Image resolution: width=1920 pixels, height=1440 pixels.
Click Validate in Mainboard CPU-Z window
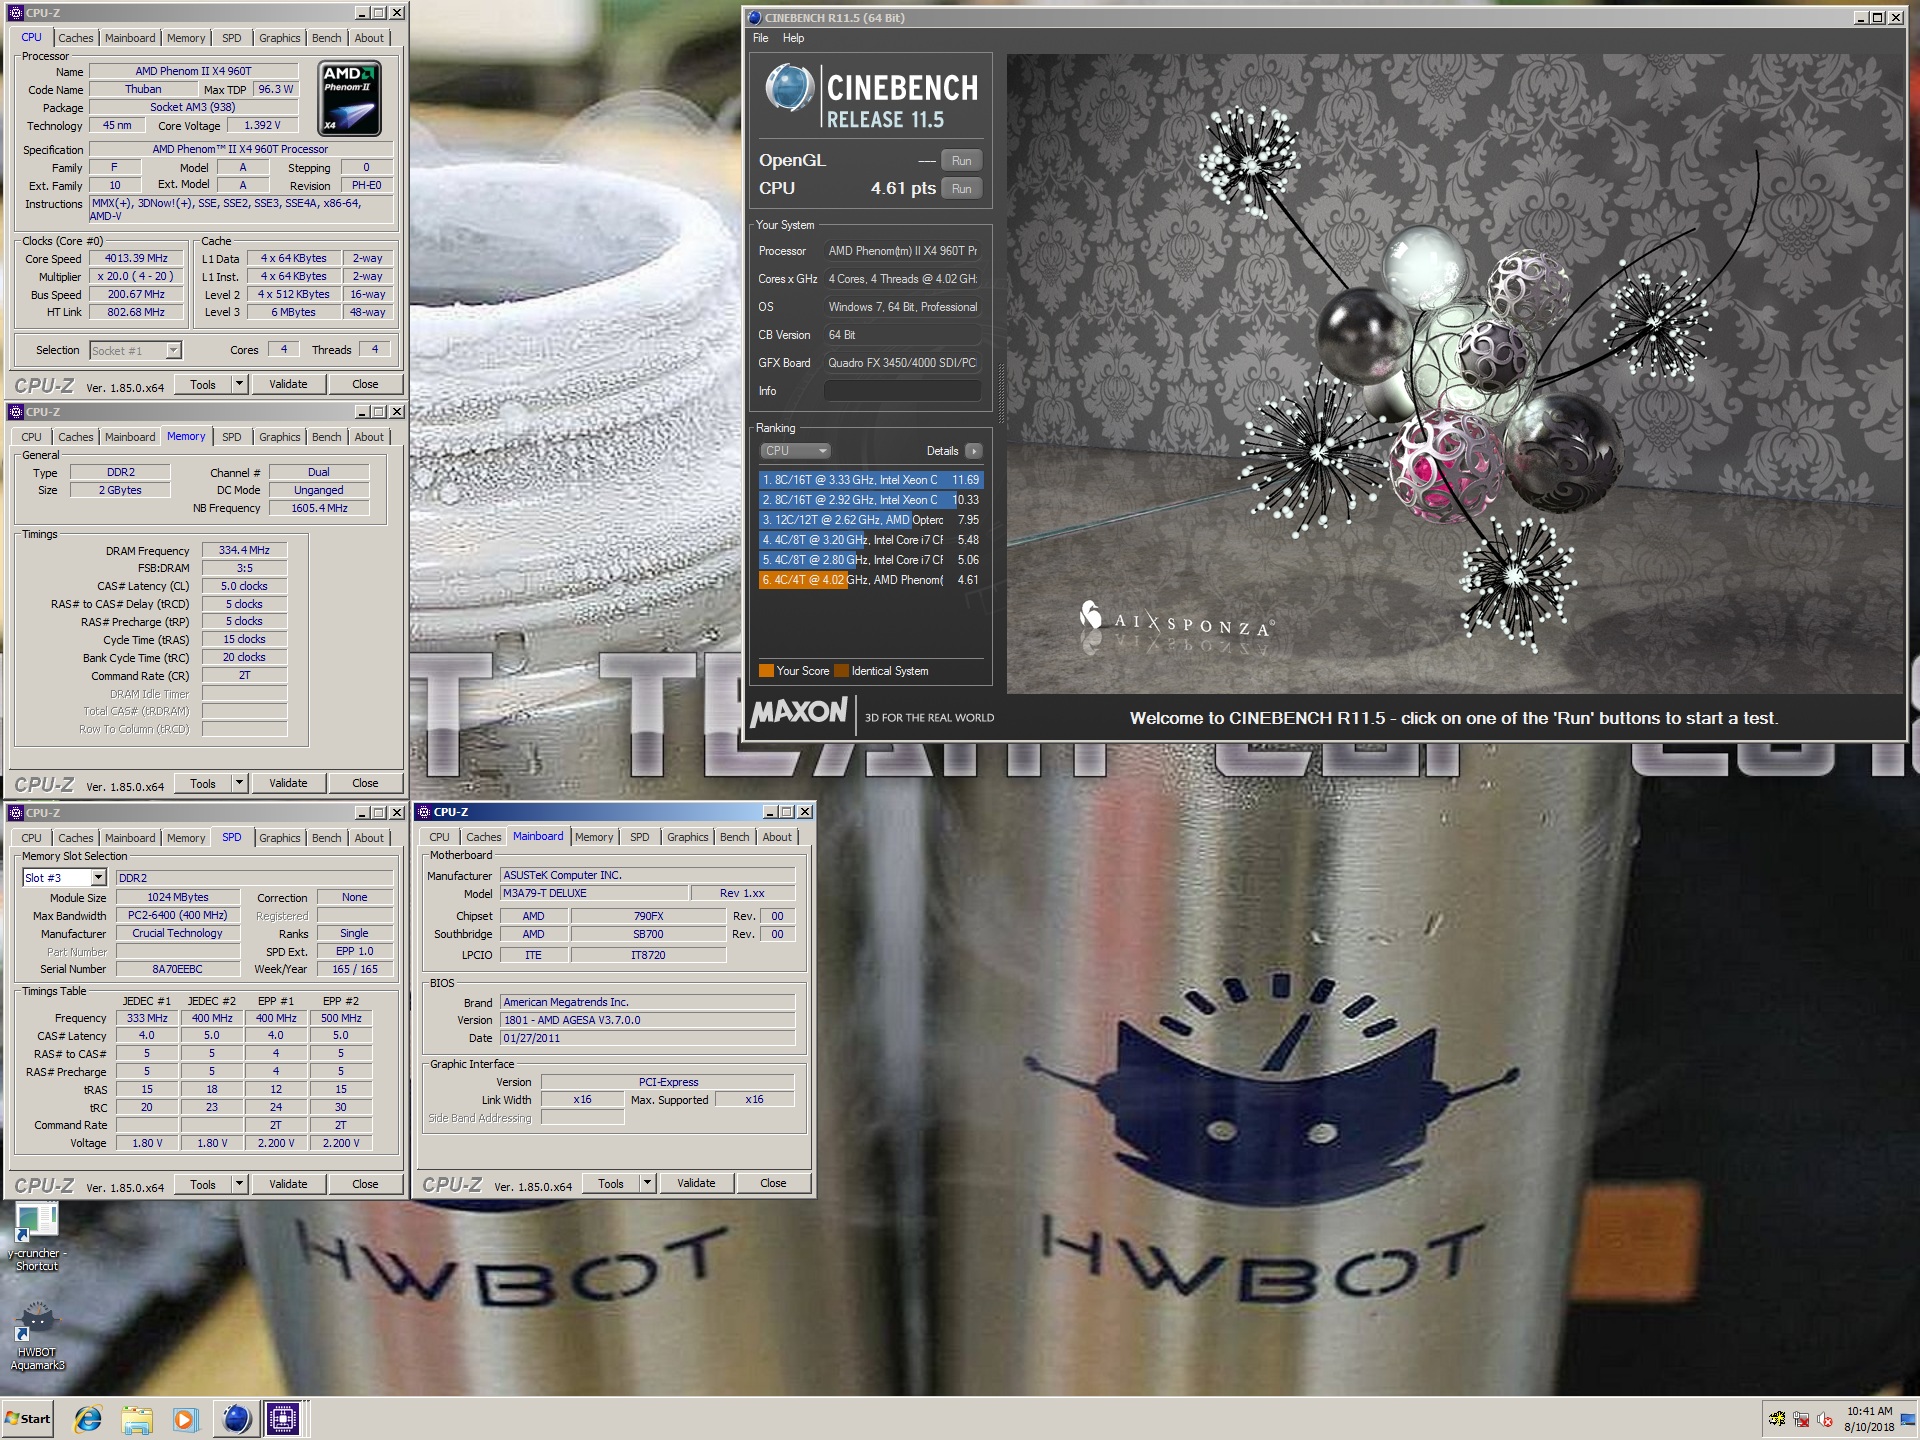pyautogui.click(x=696, y=1183)
